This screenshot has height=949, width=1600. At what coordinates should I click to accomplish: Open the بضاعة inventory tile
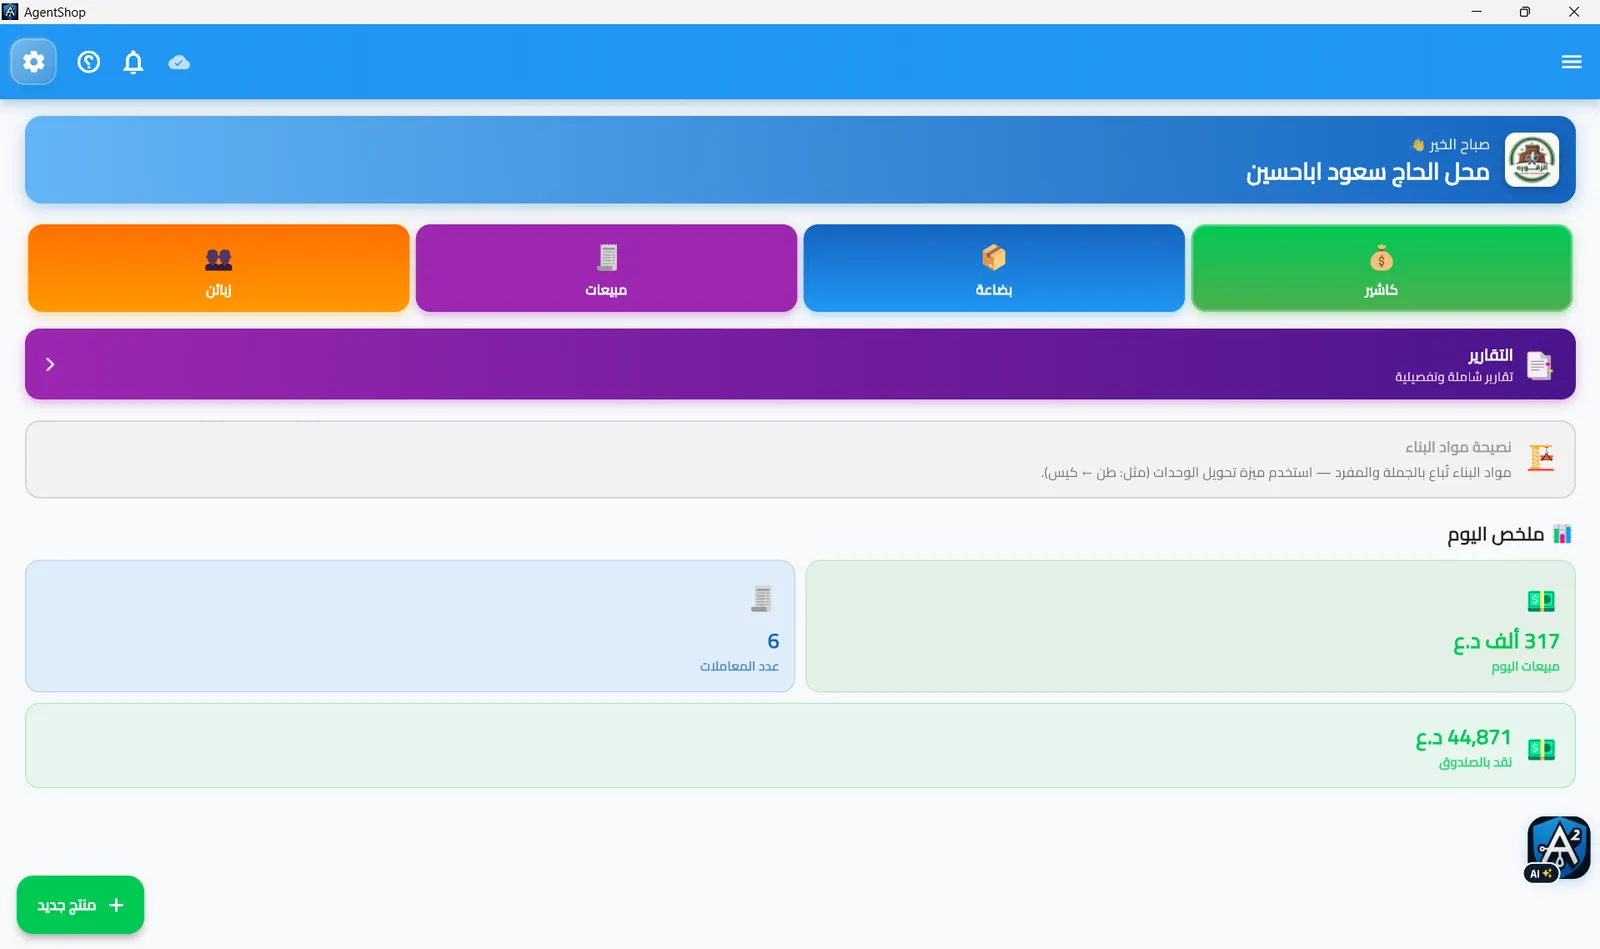994,268
